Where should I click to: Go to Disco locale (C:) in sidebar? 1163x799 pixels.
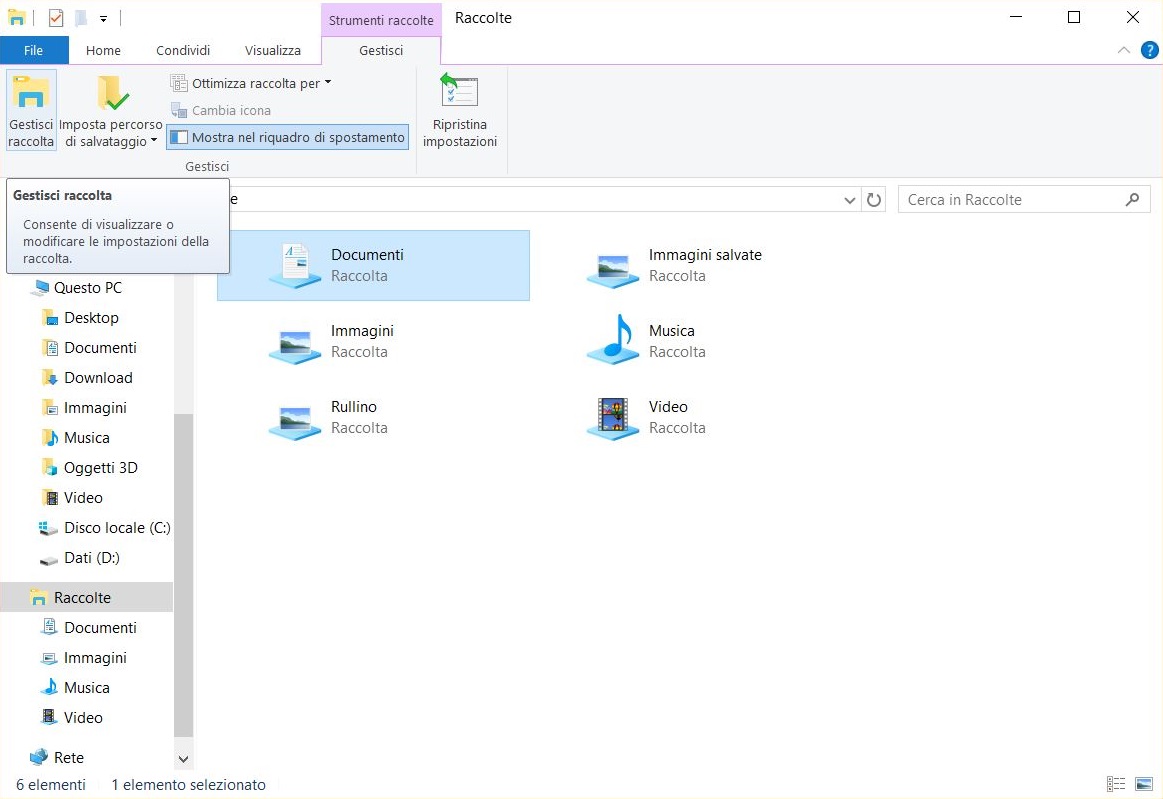coord(116,528)
